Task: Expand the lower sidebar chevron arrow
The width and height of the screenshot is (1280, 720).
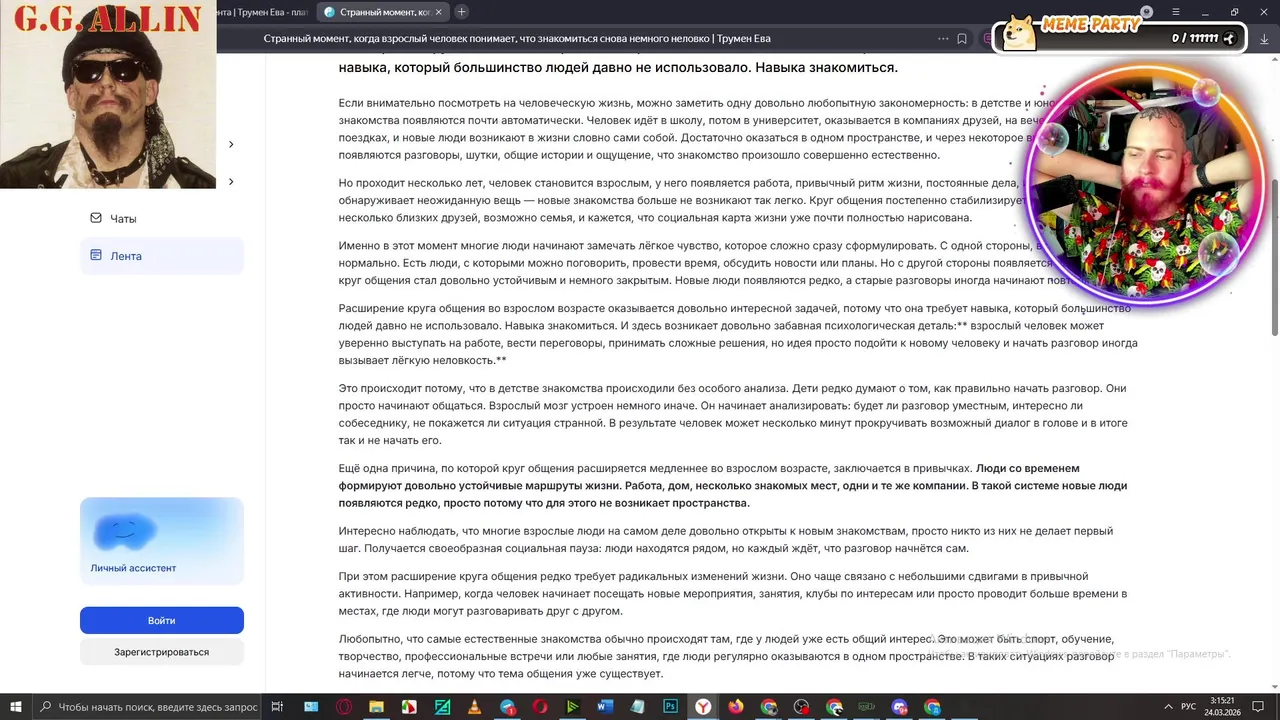Action: pos(231,182)
